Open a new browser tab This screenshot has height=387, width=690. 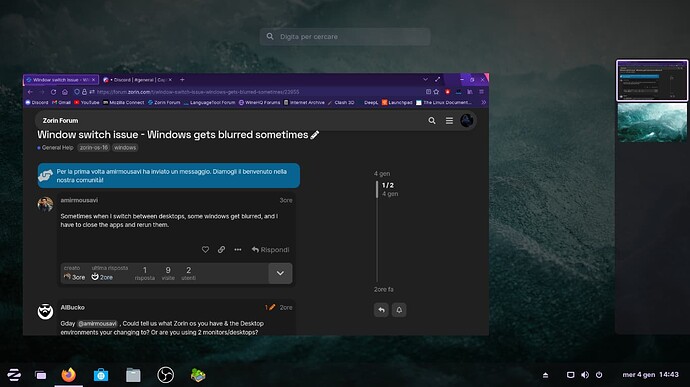click(182, 80)
